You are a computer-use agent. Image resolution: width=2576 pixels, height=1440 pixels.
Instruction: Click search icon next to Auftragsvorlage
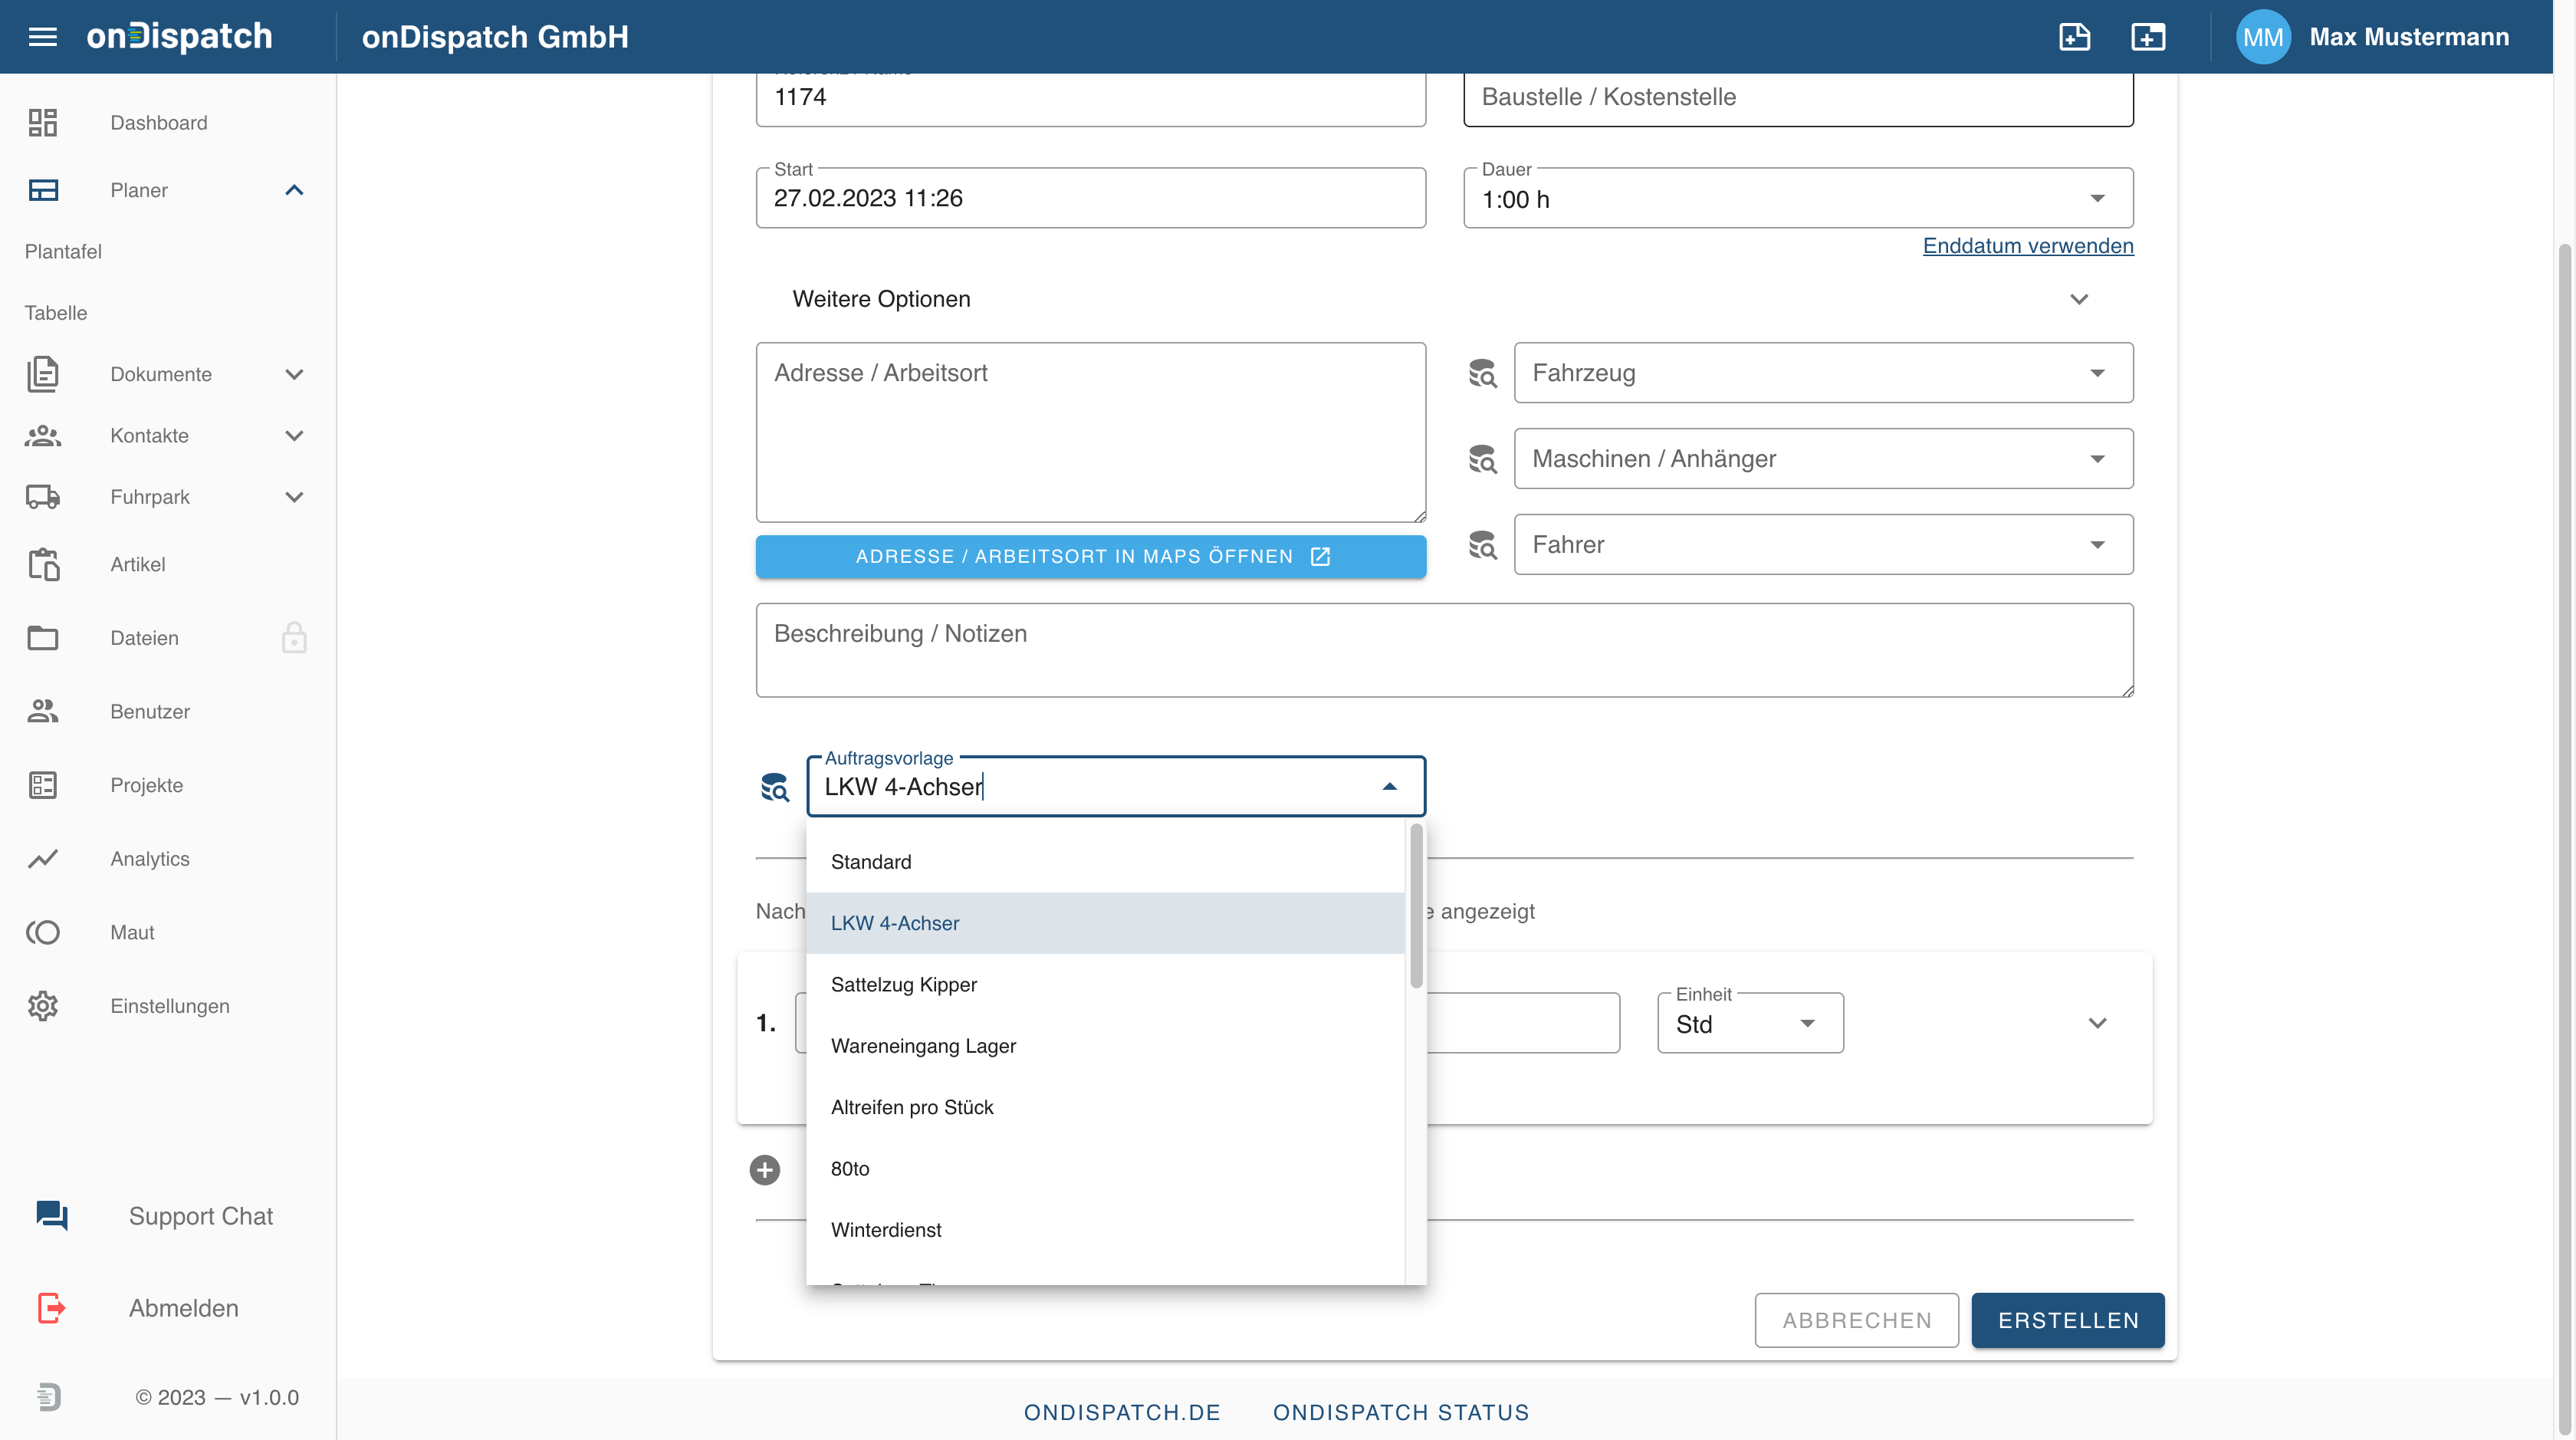coord(774,788)
